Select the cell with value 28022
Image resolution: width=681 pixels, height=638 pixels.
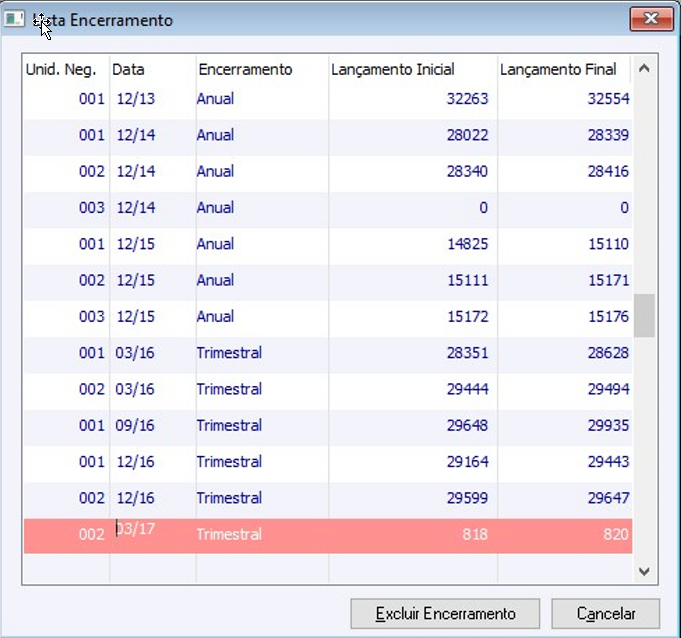pyautogui.click(x=467, y=135)
